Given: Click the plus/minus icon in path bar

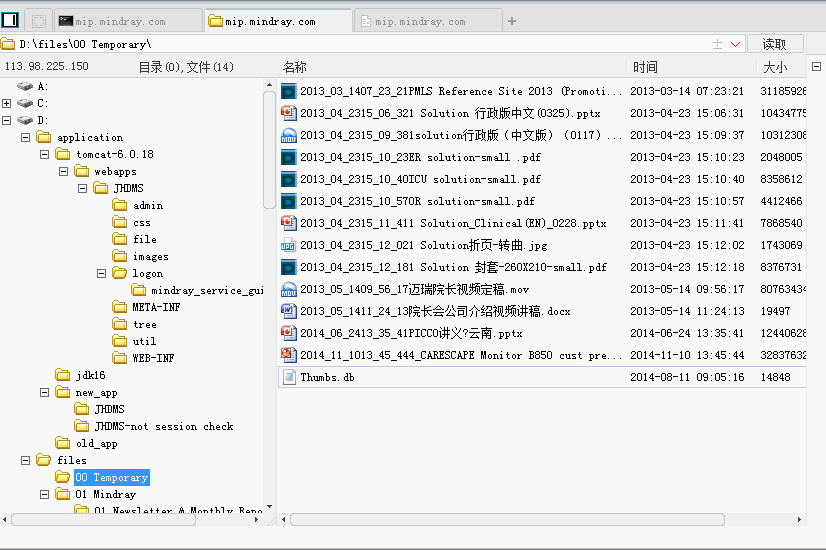Looking at the screenshot, I should point(717,44).
